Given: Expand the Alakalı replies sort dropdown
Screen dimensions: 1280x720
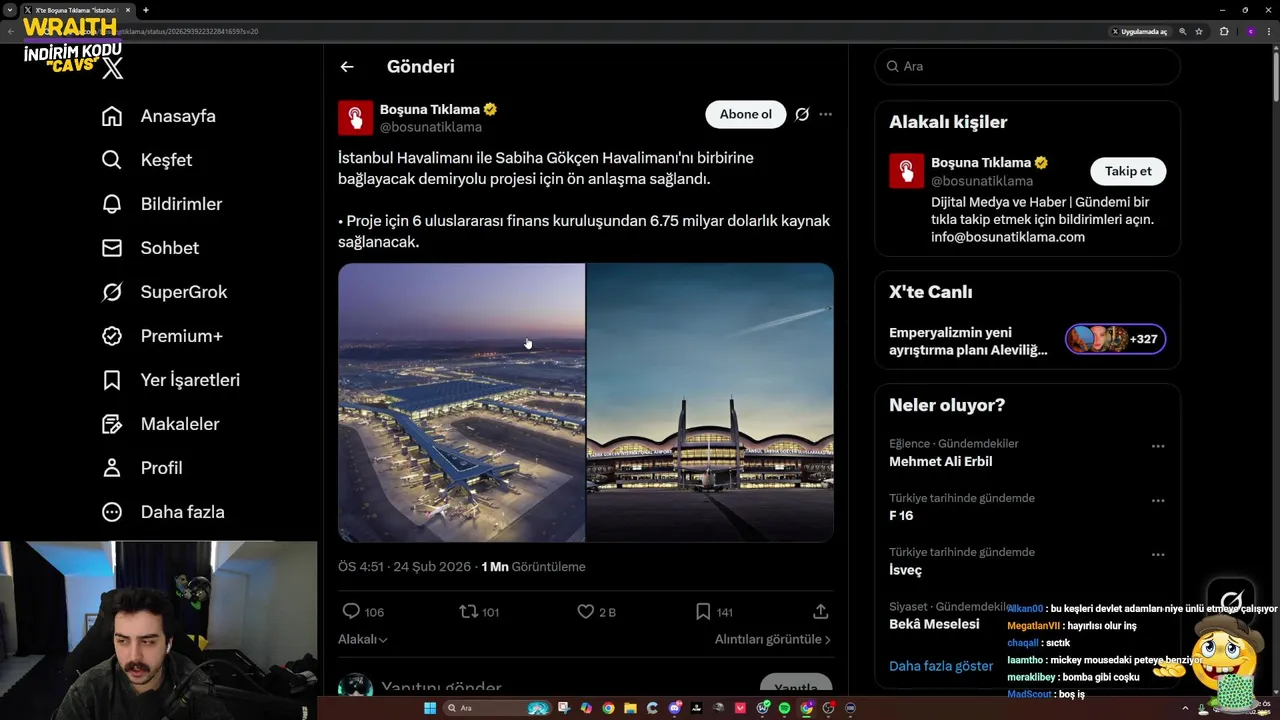Looking at the screenshot, I should (x=363, y=639).
